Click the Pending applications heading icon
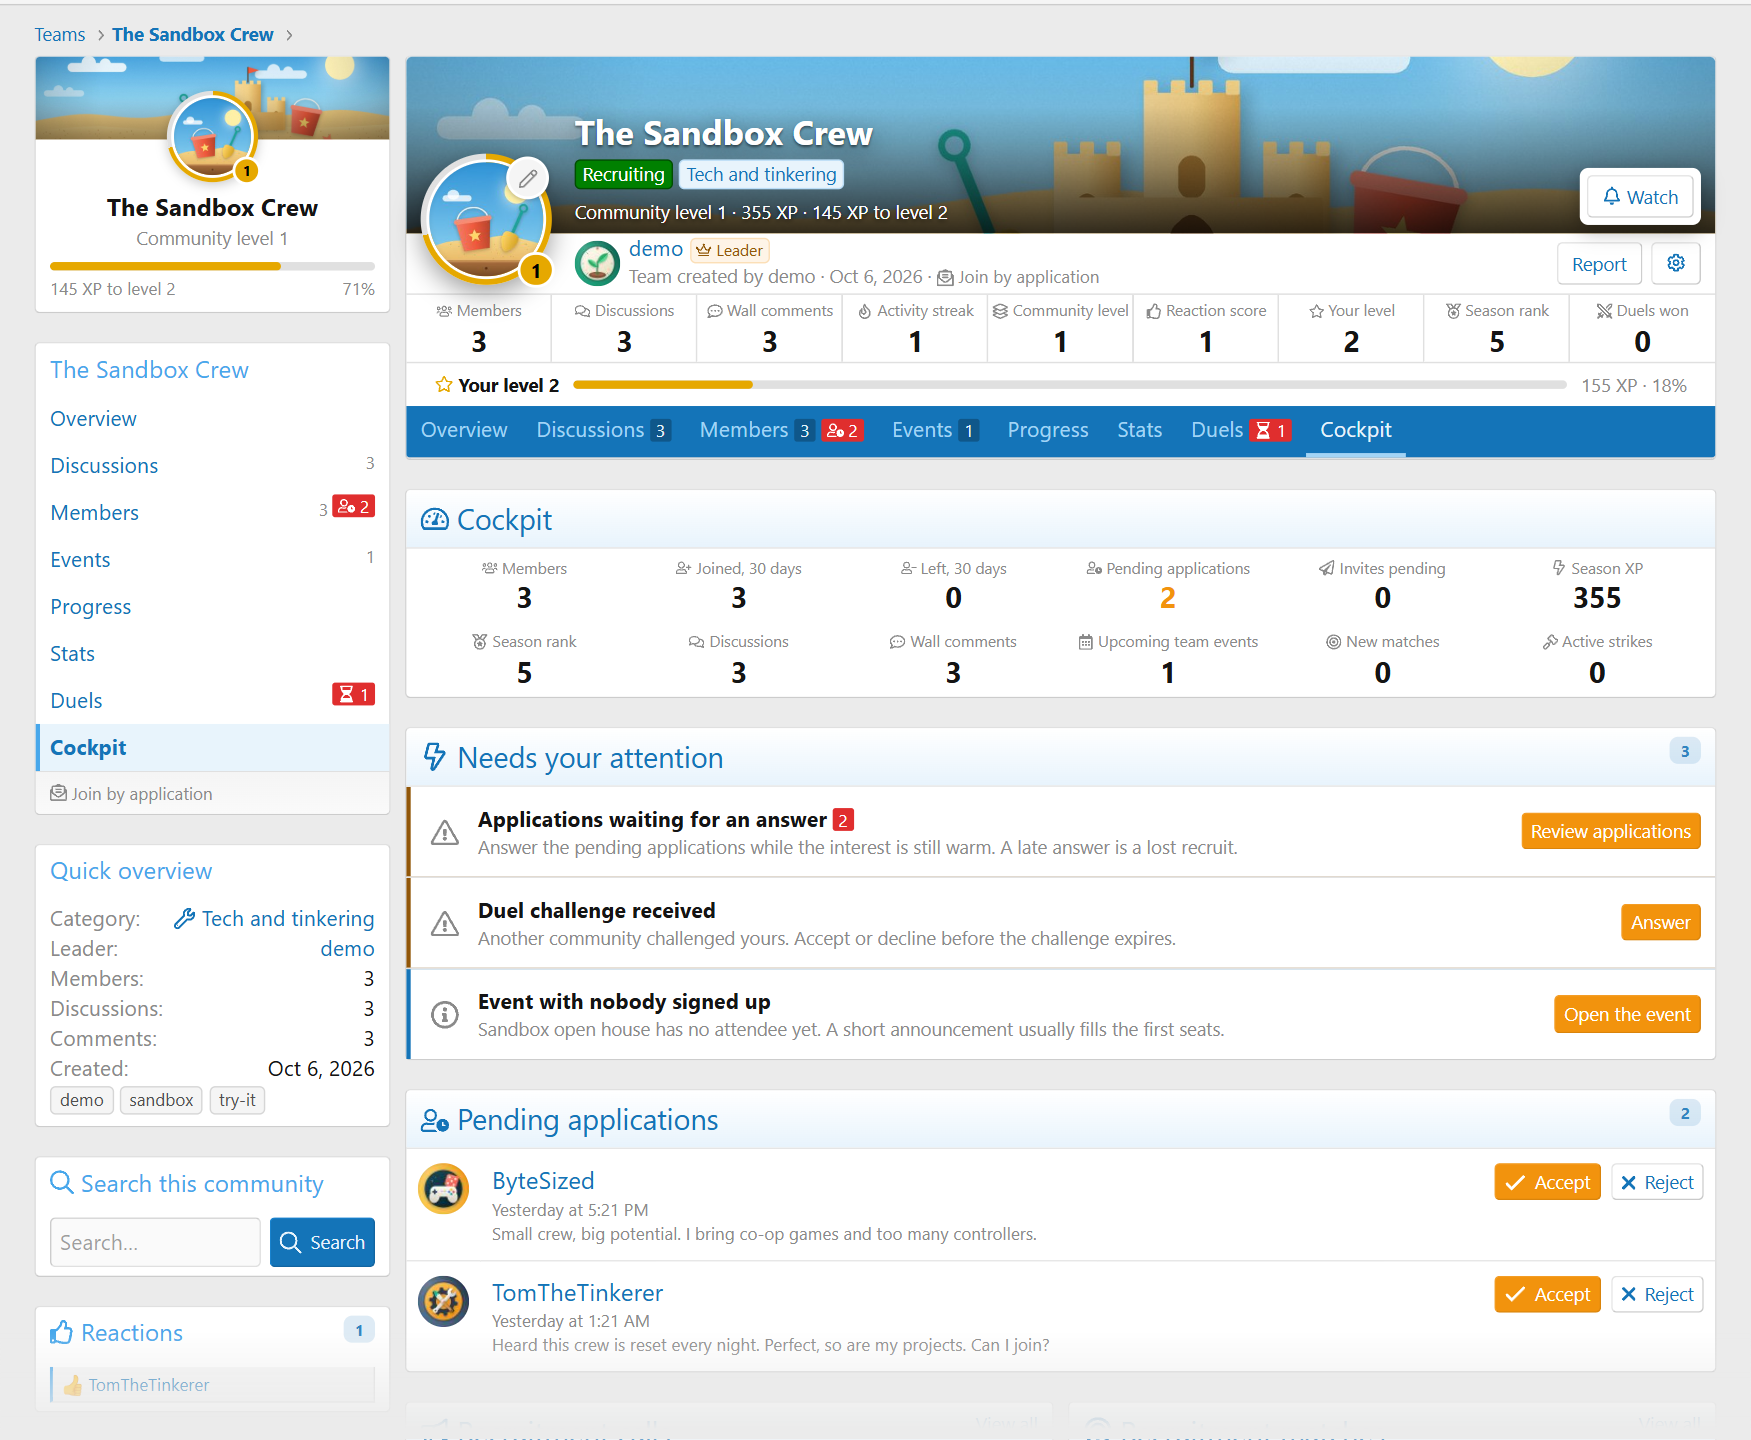Screen dimensions: 1751x1440 435,1120
